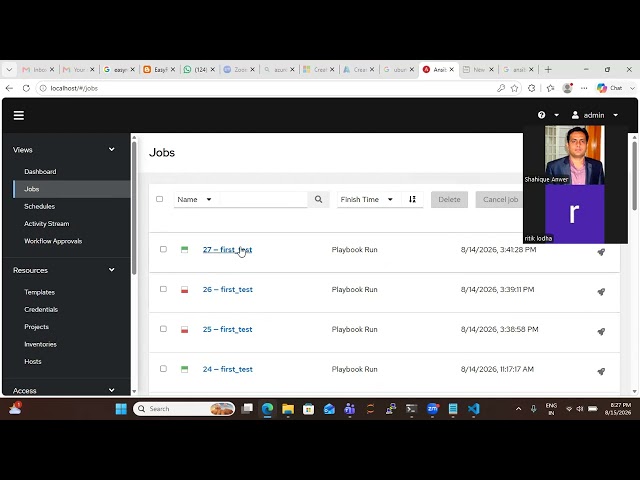Relaunch job 24 using rocket icon
This screenshot has width=640, height=480.
(x=601, y=371)
